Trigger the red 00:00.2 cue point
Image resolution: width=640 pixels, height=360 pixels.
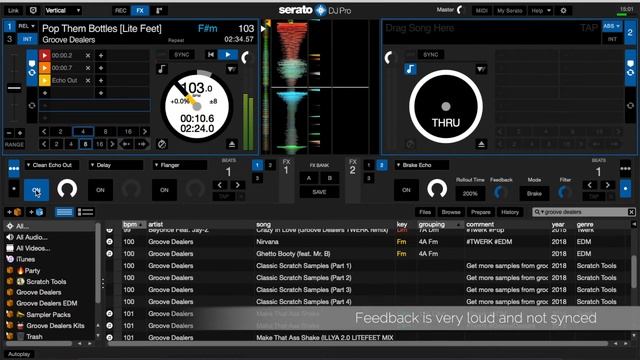(x=44, y=55)
